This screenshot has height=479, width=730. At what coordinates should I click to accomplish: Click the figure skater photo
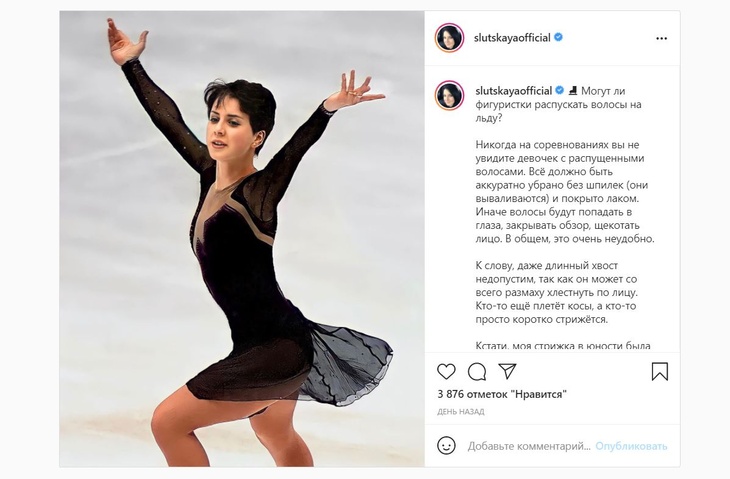point(242,239)
